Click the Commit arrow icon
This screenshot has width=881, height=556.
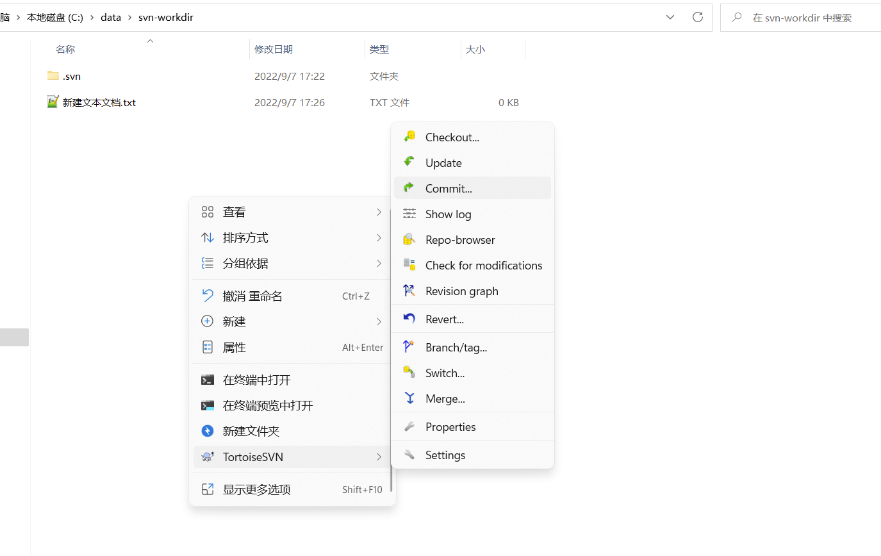tap(409, 188)
